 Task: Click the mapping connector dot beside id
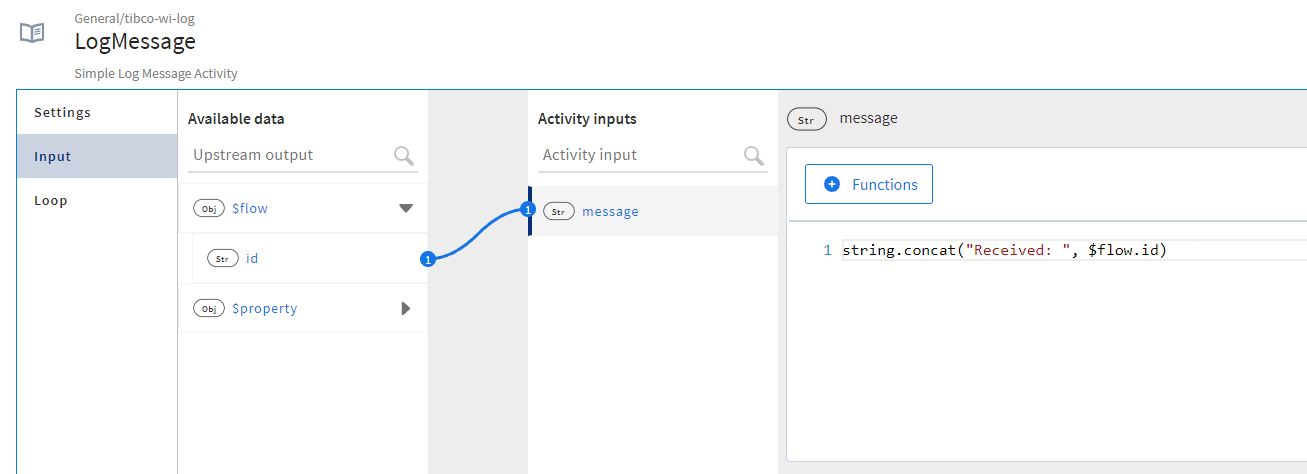428,260
